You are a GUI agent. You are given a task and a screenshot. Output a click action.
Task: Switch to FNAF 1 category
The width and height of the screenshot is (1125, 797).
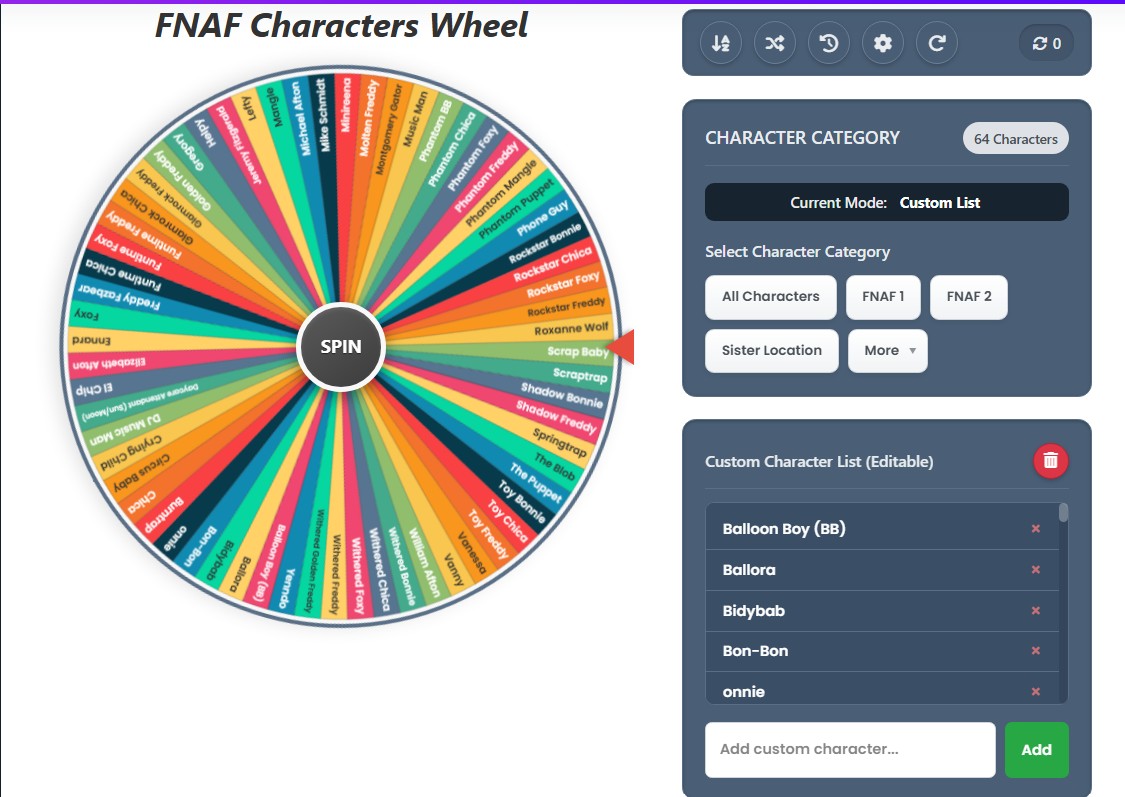coord(883,297)
